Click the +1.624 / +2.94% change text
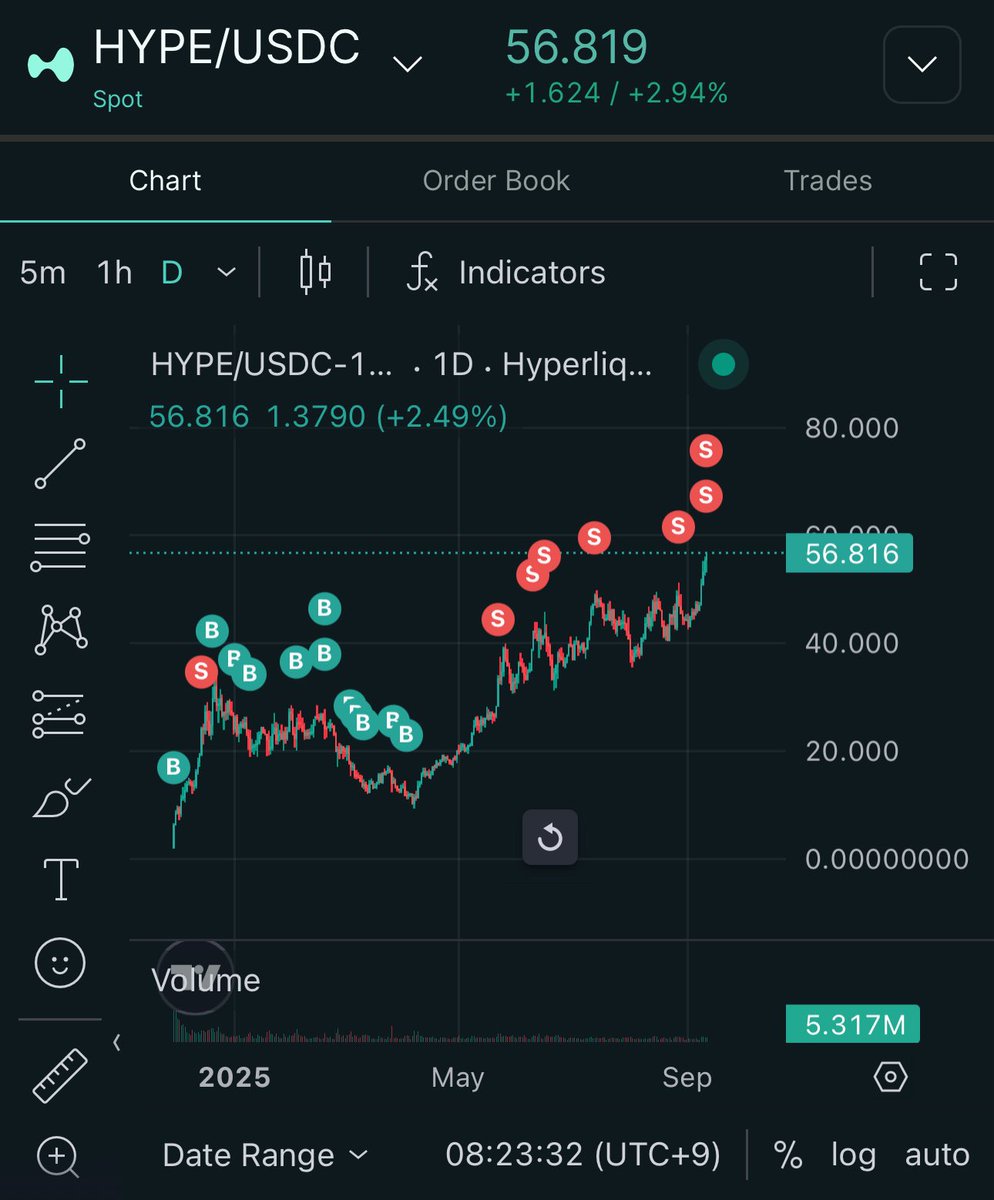Viewport: 994px width, 1200px height. (x=616, y=94)
